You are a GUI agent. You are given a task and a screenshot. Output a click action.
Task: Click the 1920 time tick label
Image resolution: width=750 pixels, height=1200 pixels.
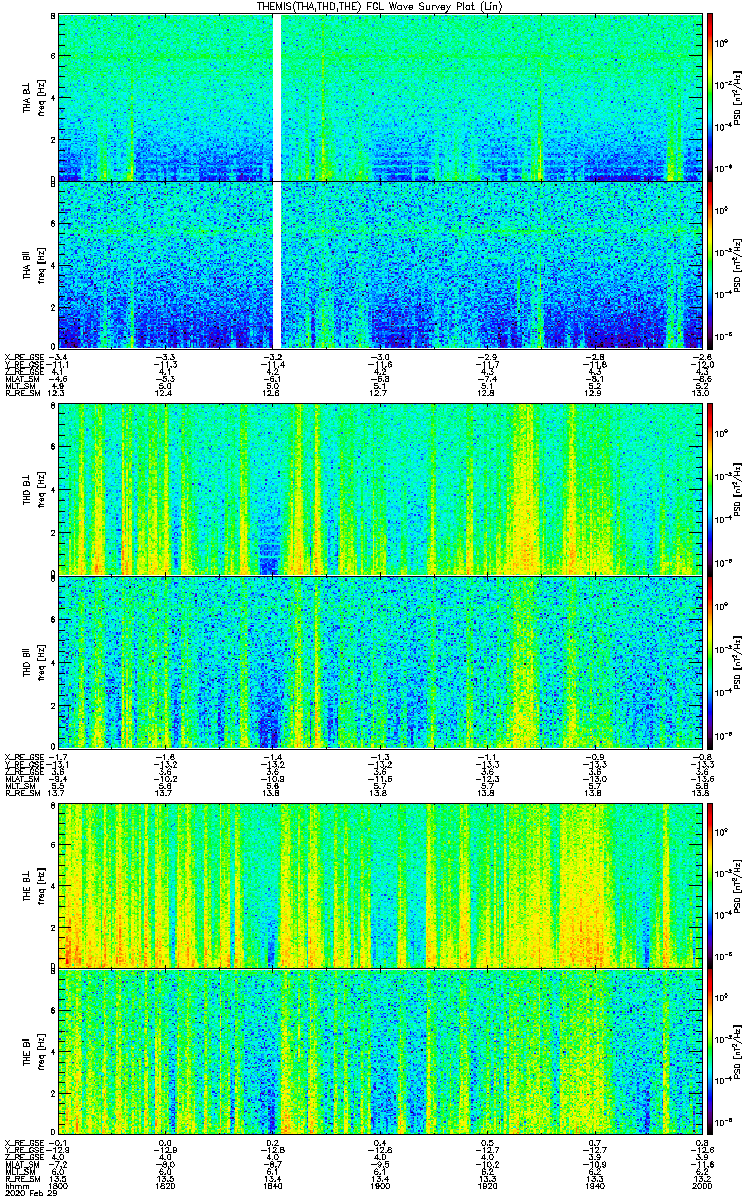[486, 1186]
